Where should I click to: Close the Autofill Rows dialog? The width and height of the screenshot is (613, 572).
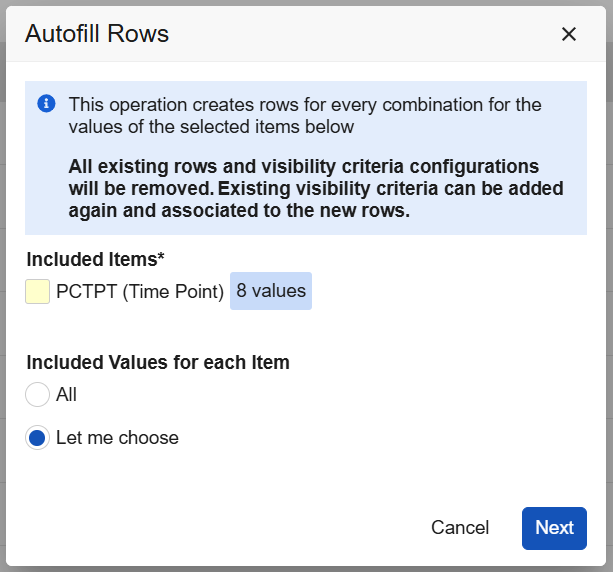click(x=569, y=34)
